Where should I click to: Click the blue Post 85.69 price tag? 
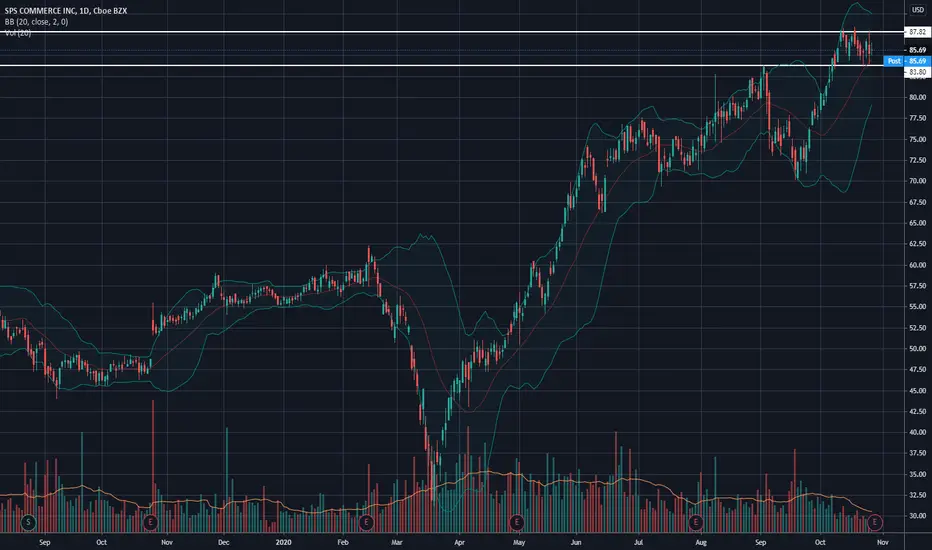[x=907, y=61]
